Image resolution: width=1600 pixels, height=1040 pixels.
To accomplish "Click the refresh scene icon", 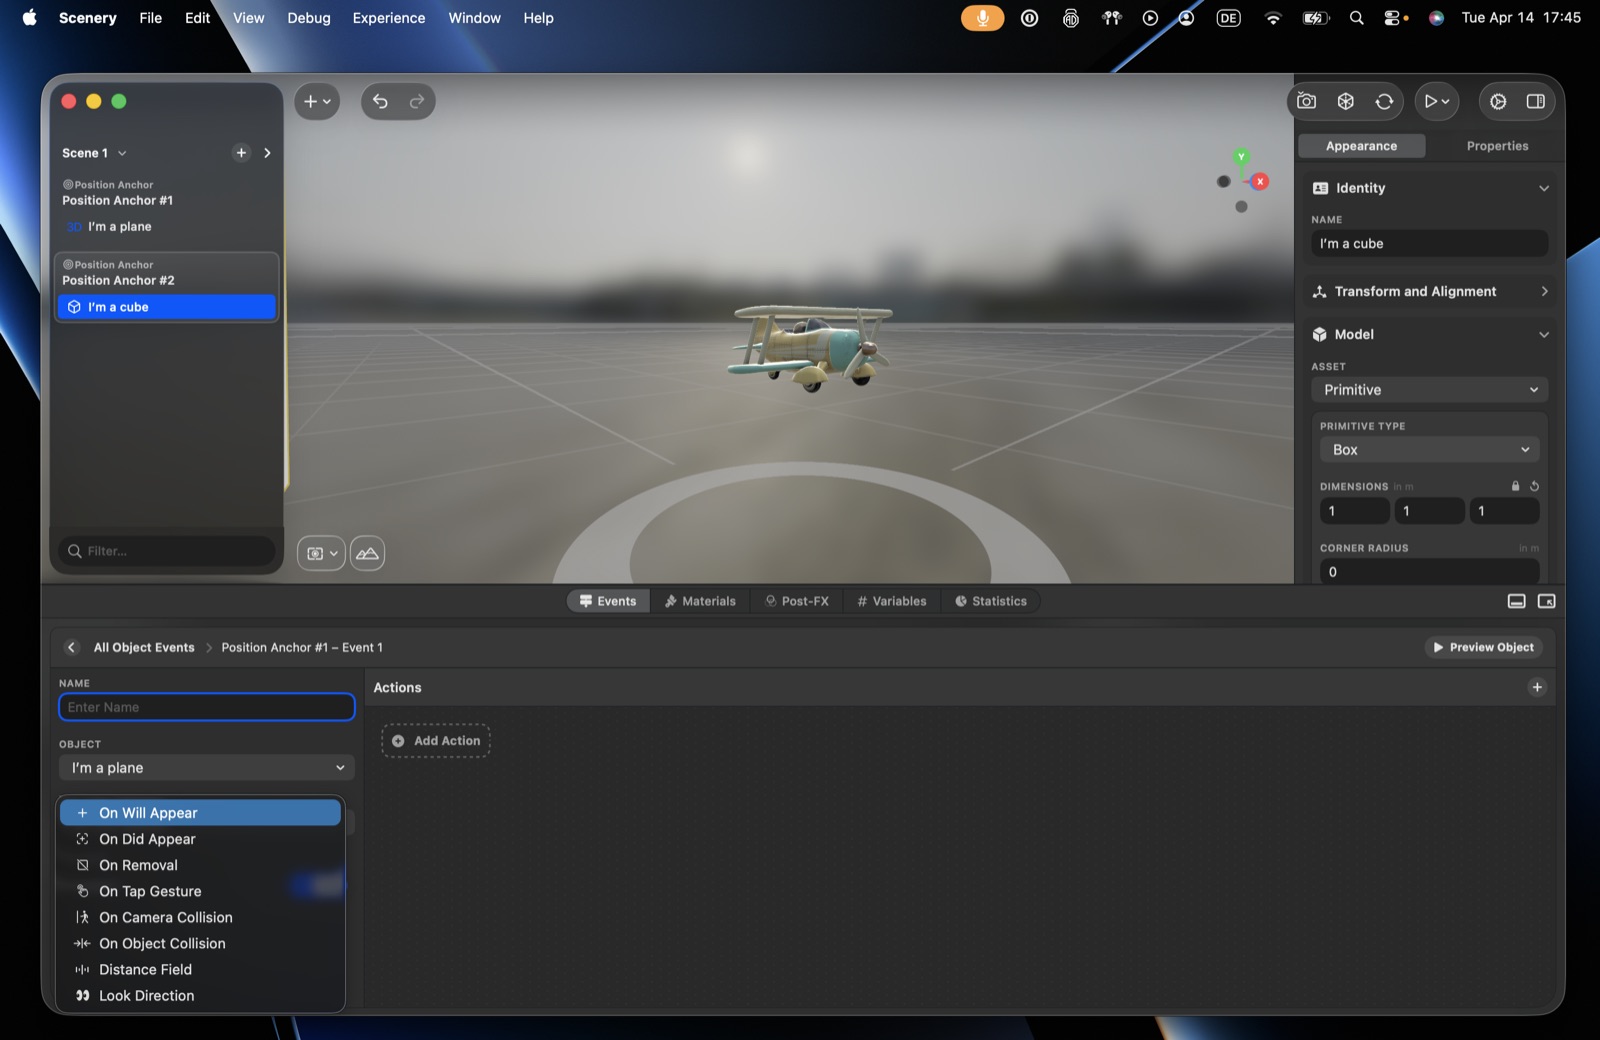I will pyautogui.click(x=1384, y=101).
